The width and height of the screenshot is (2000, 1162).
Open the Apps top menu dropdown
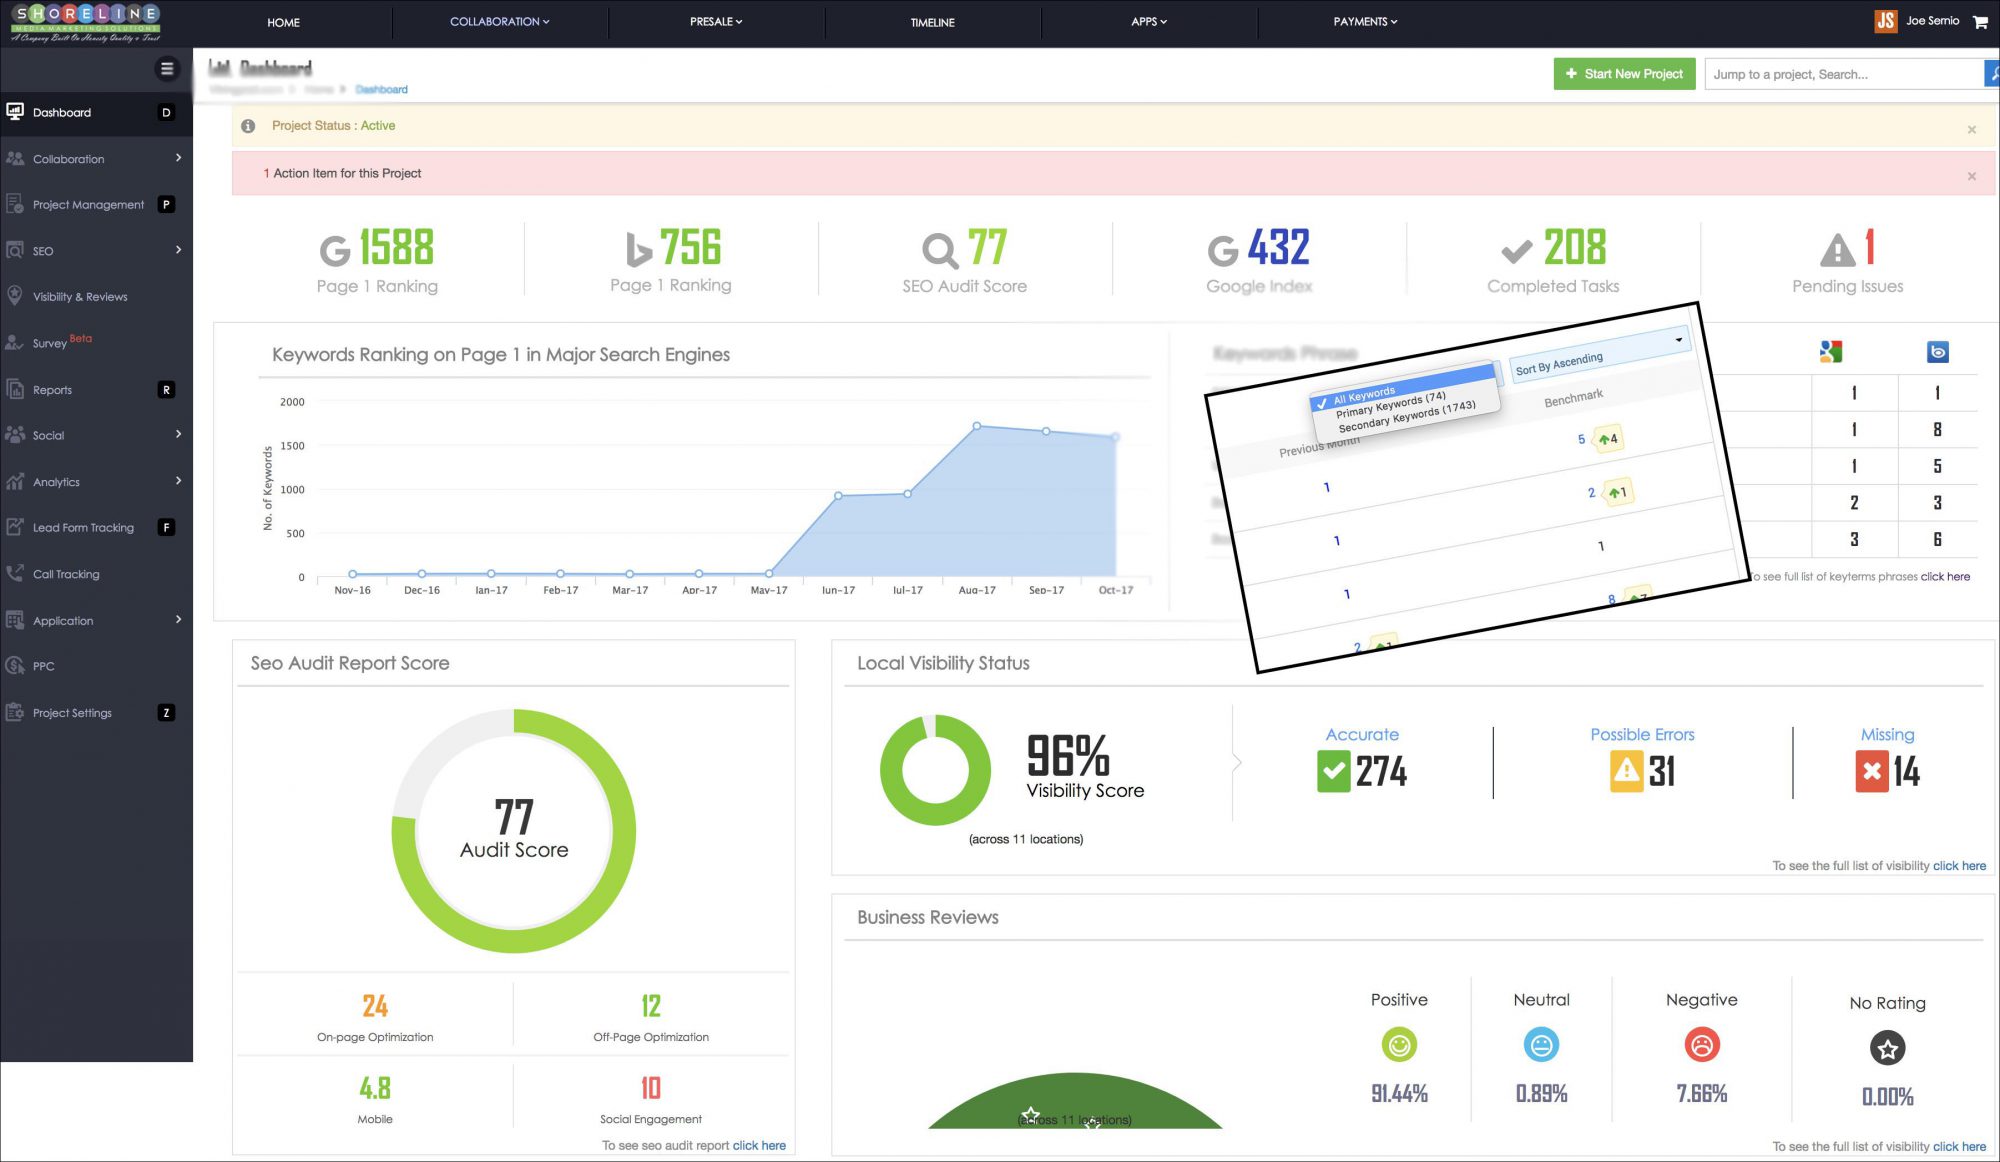tap(1149, 22)
